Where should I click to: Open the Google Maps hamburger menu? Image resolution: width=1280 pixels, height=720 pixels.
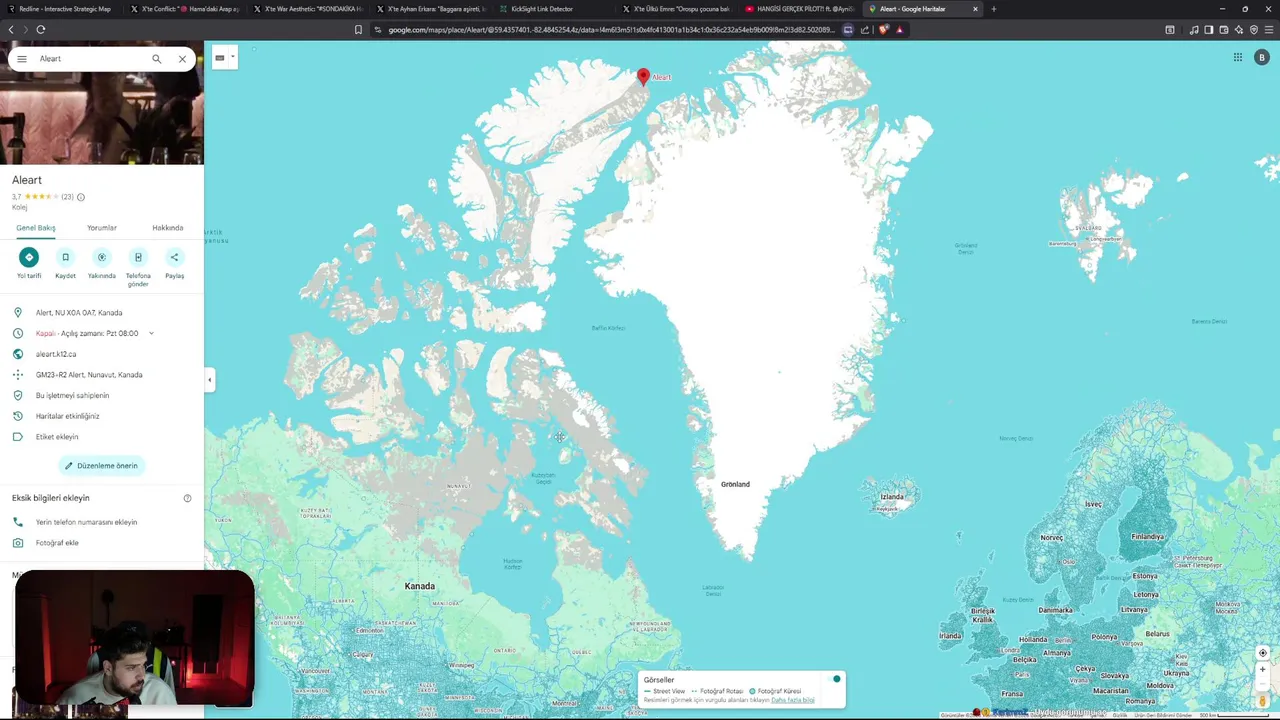pos(22,59)
